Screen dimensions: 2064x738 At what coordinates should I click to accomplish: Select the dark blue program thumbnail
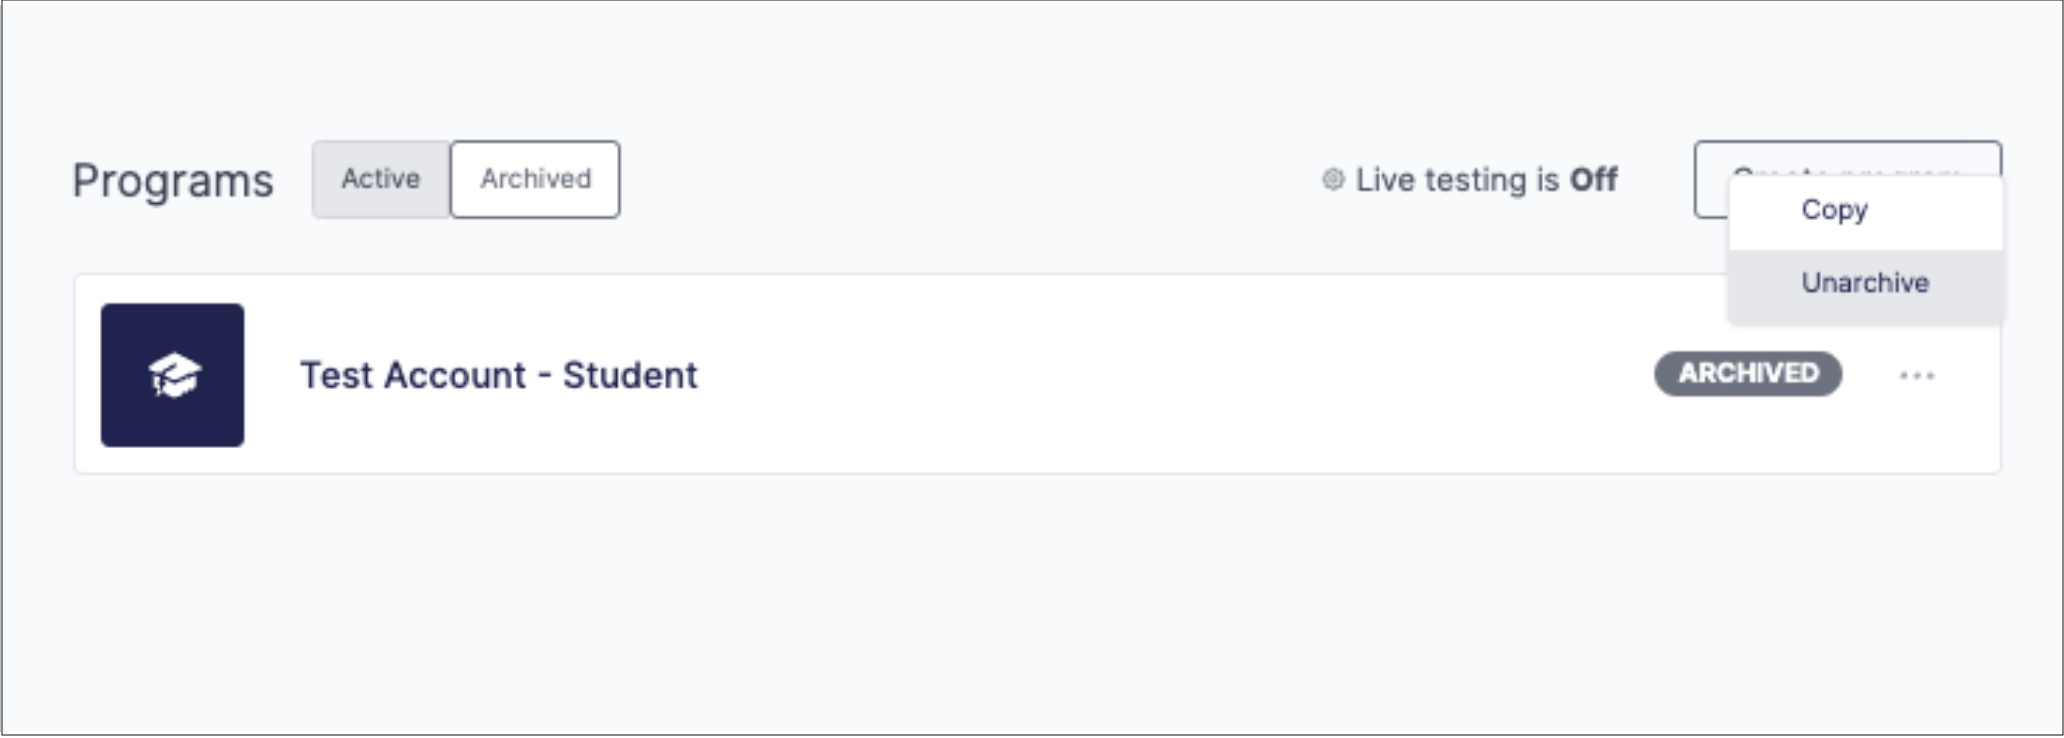click(172, 375)
